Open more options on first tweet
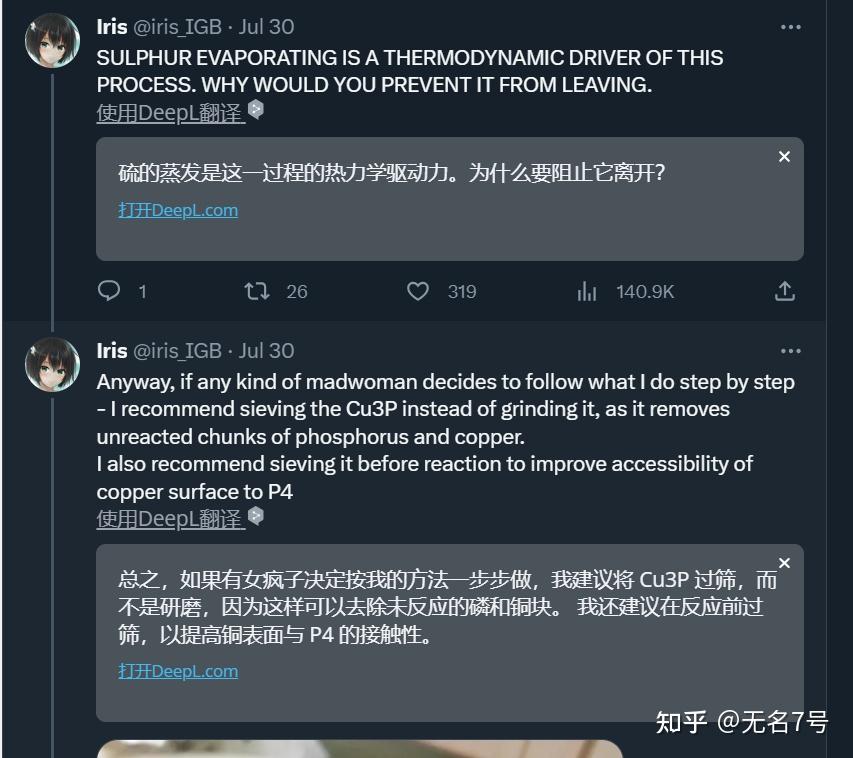This screenshot has width=853, height=758. tap(790, 27)
